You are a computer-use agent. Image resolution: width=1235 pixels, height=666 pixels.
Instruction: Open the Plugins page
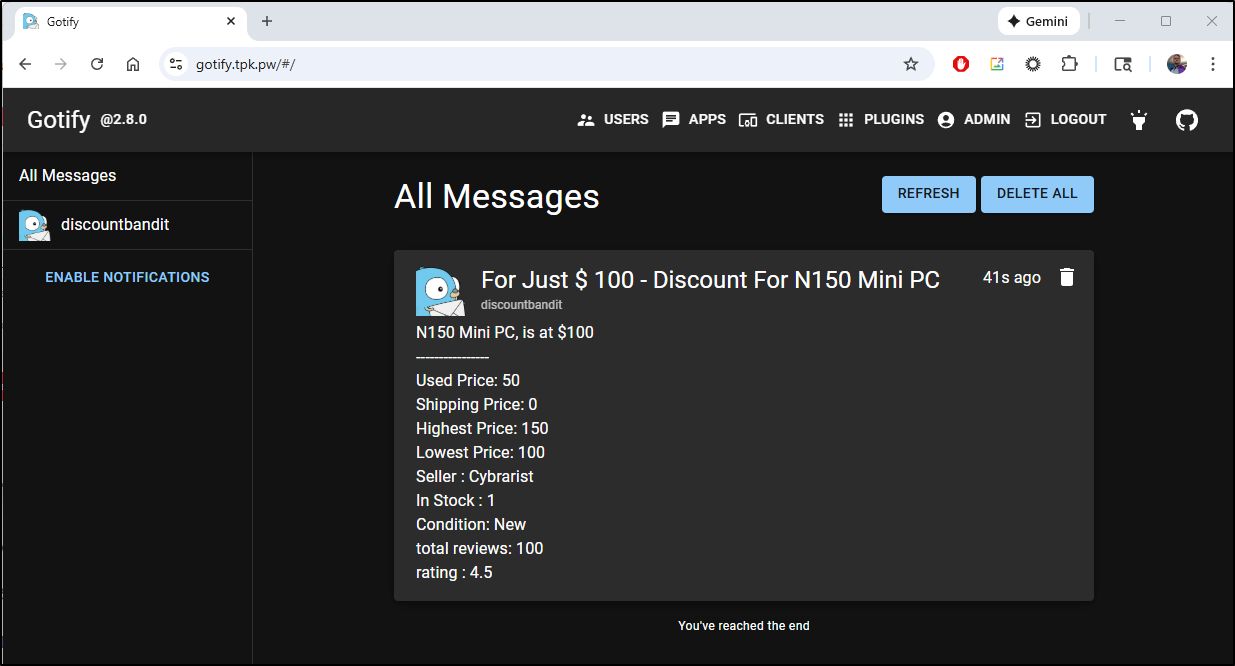880,120
